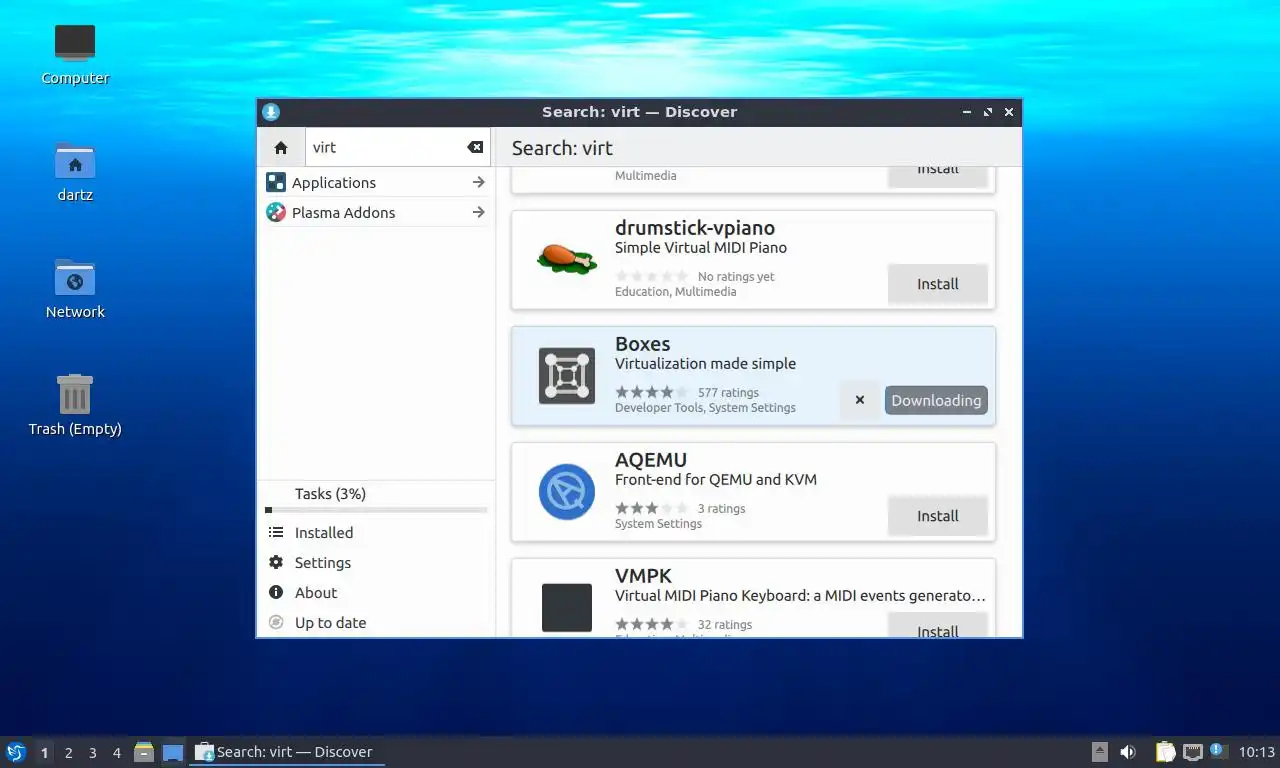Viewport: 1280px width, 768px height.
Task: Open the About page
Action: click(376, 592)
